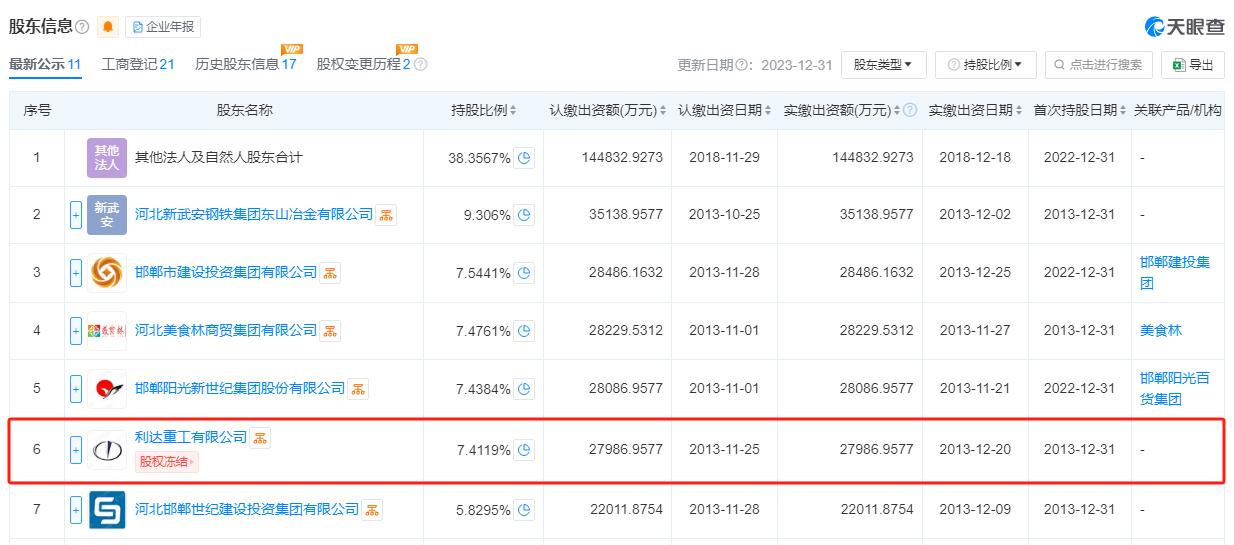
Task: Click the 邯郸市建设投资集团 logo
Action: point(107,272)
